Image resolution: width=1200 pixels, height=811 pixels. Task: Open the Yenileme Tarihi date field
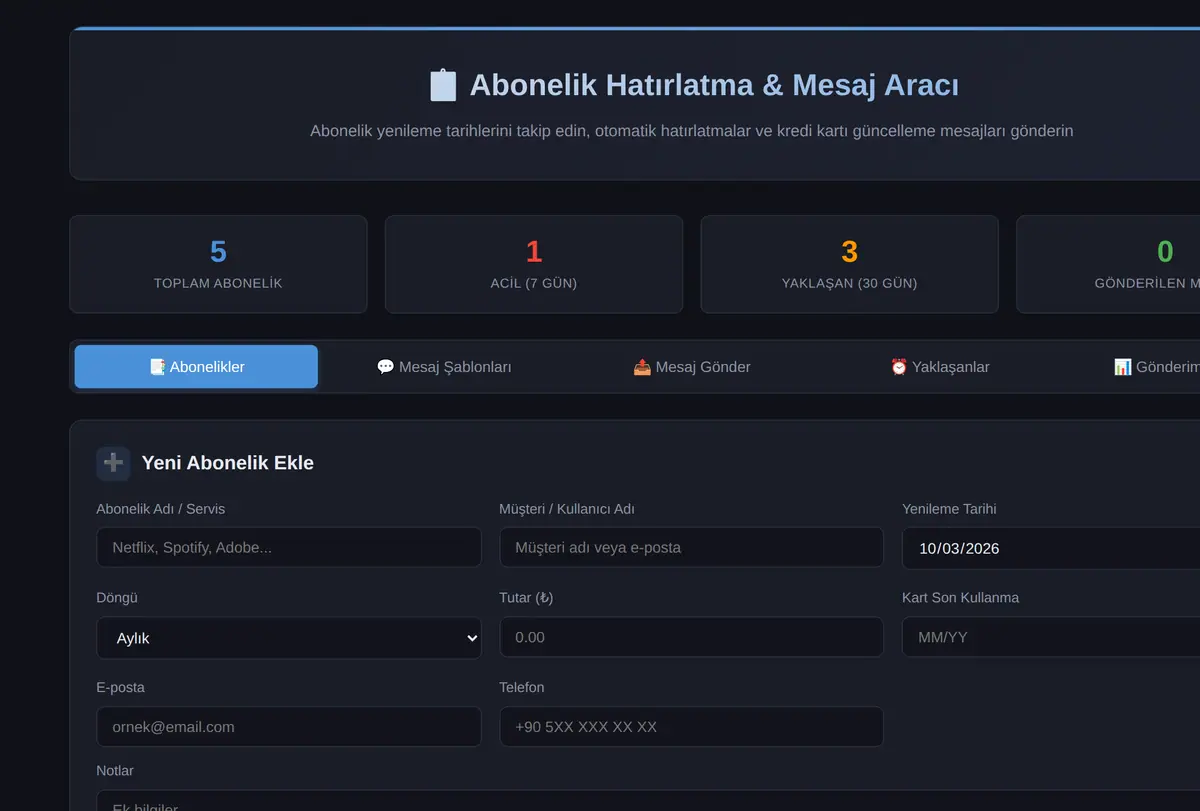[1051, 548]
